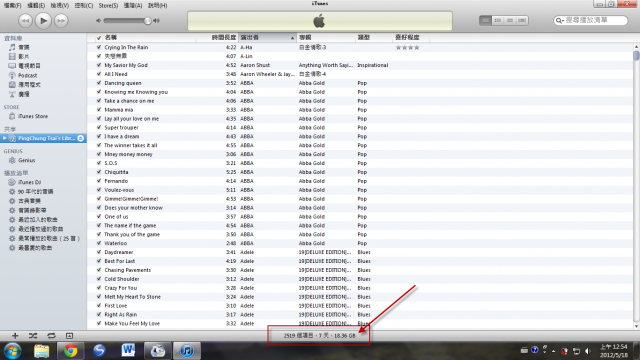Create a new playlist with plus button
Viewport: 640px width, 360px height.
[x=15, y=336]
